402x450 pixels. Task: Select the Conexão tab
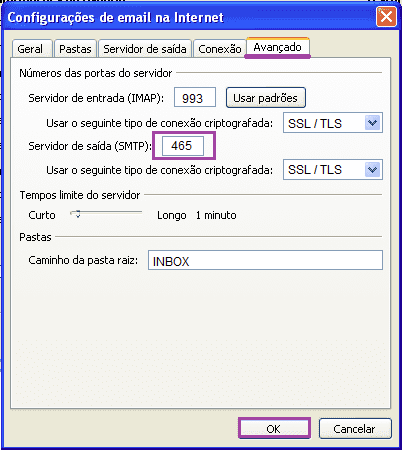point(220,49)
